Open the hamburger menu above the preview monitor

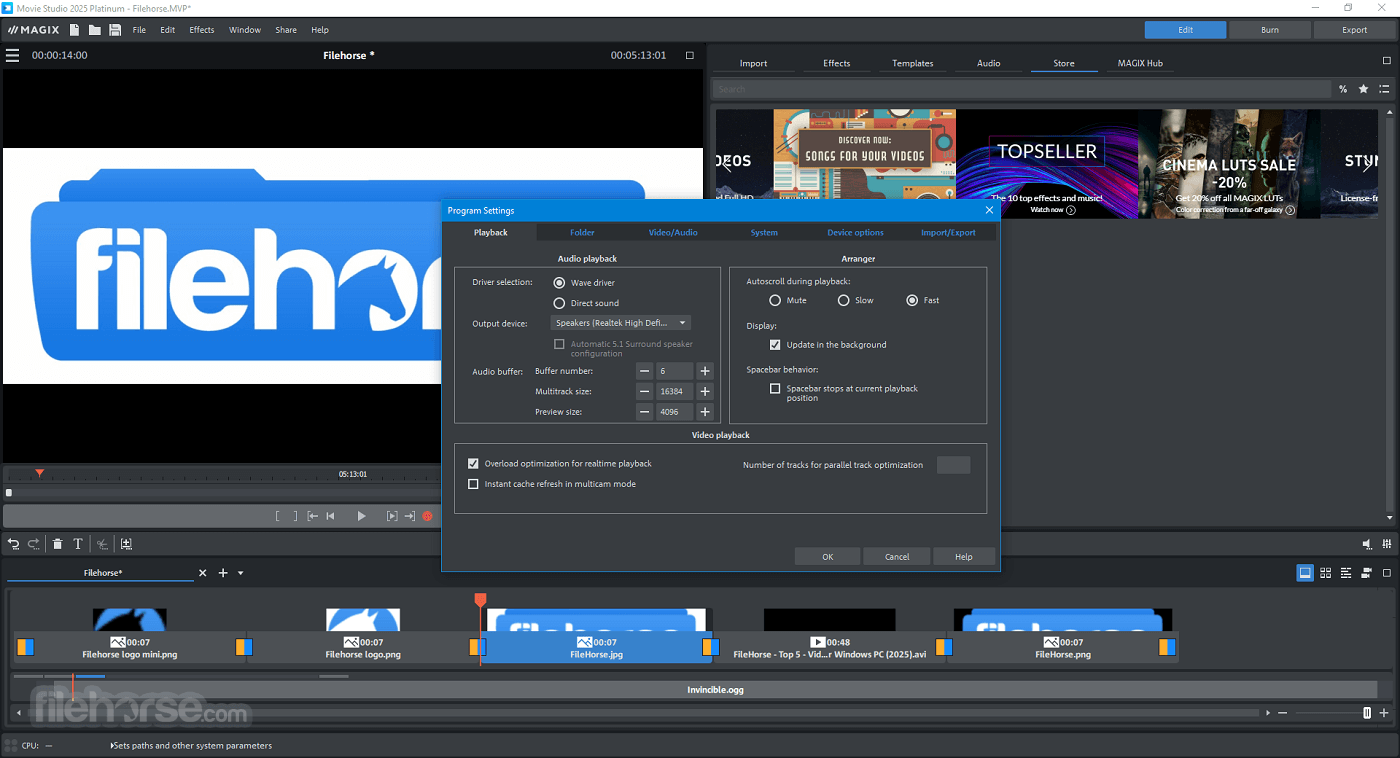click(13, 55)
